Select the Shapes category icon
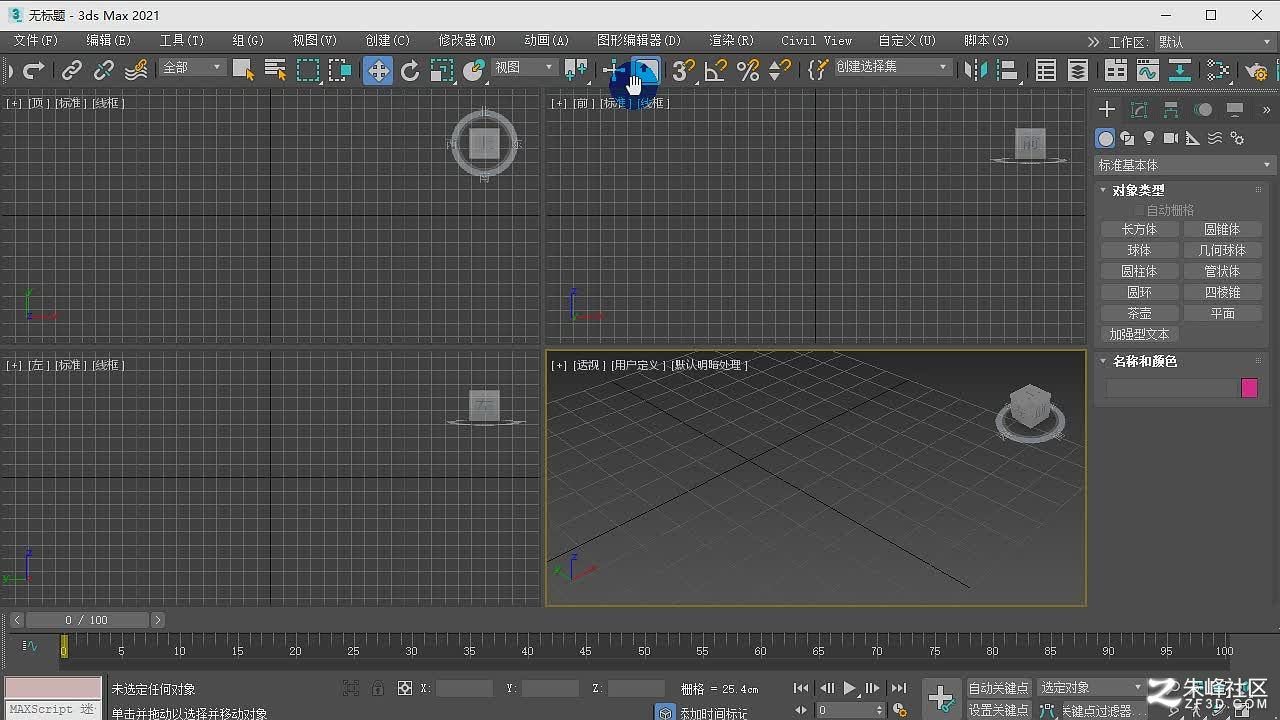The image size is (1280, 720). (1127, 138)
